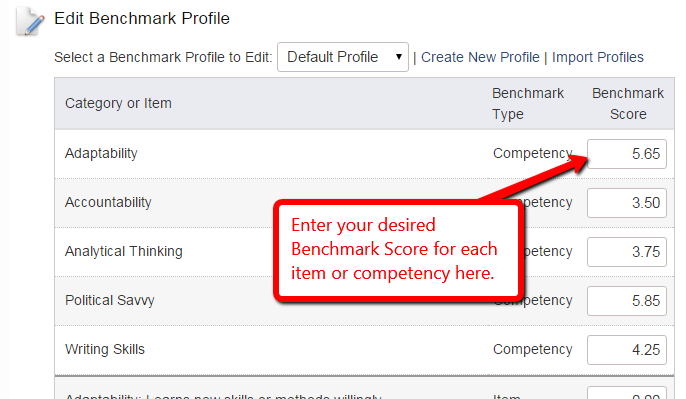Select the Writing Skills category row
The width and height of the screenshot is (686, 399).
click(364, 350)
